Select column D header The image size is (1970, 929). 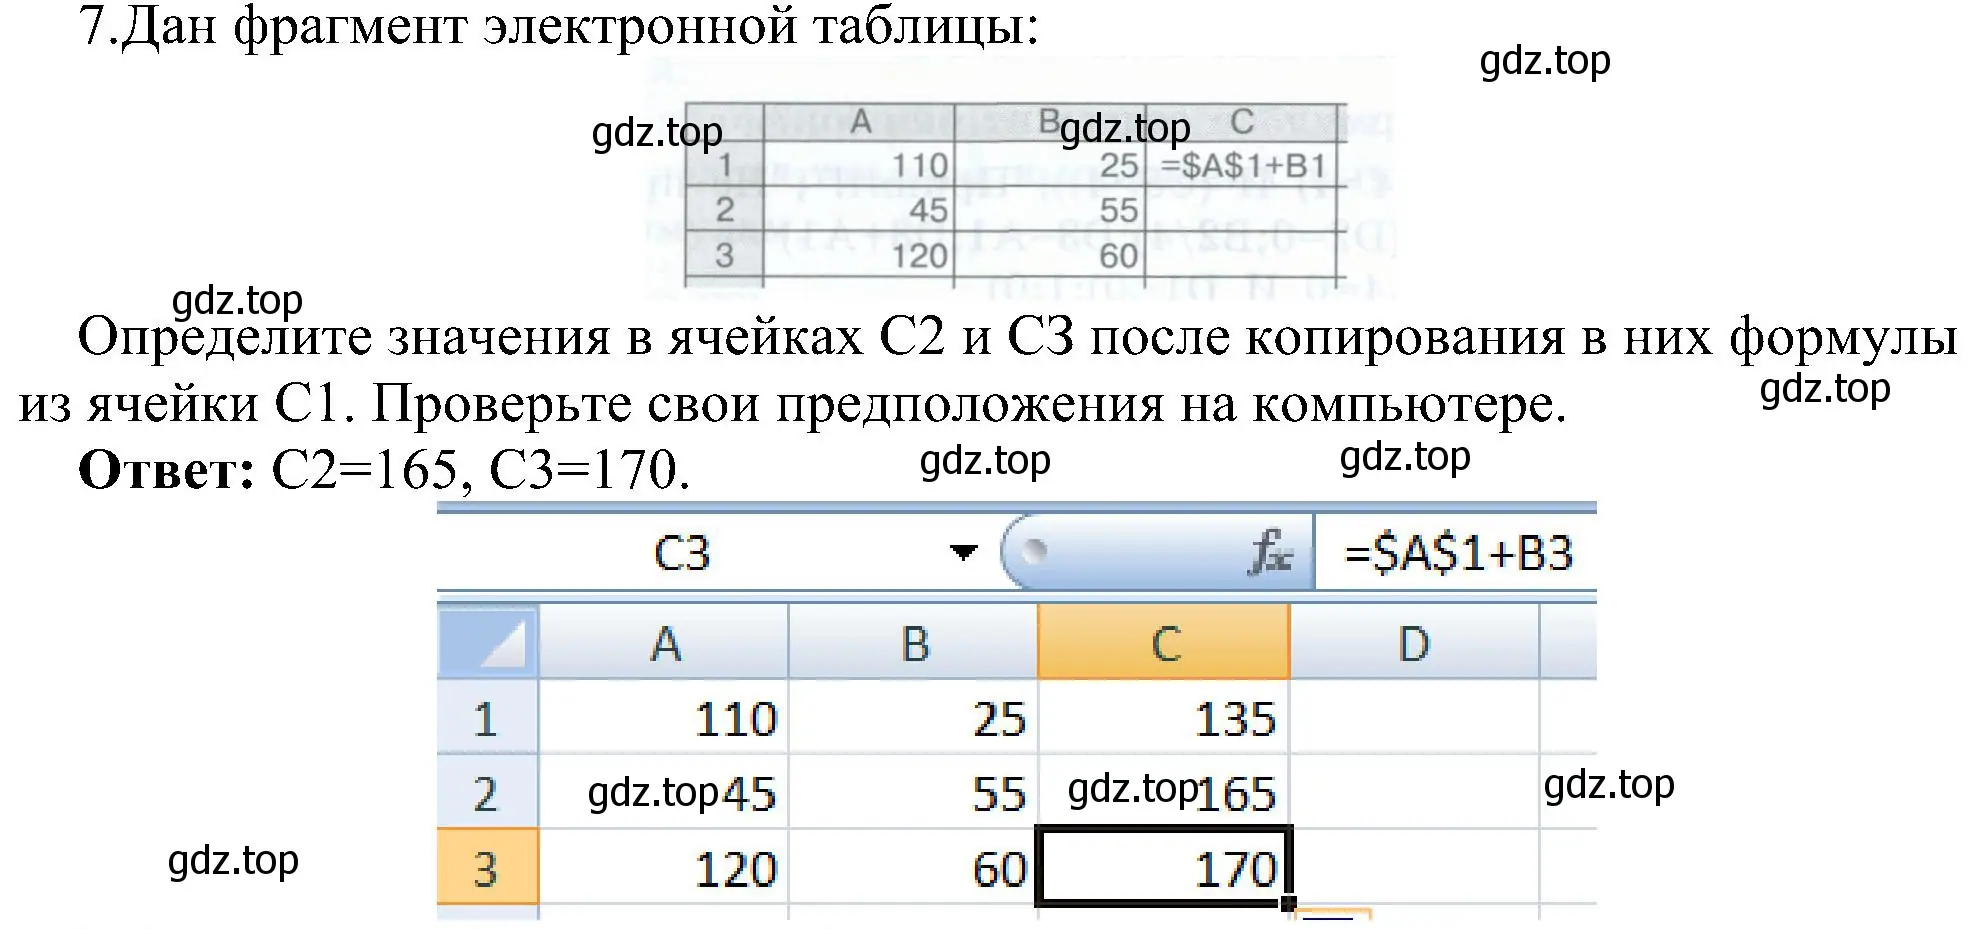(x=1414, y=642)
